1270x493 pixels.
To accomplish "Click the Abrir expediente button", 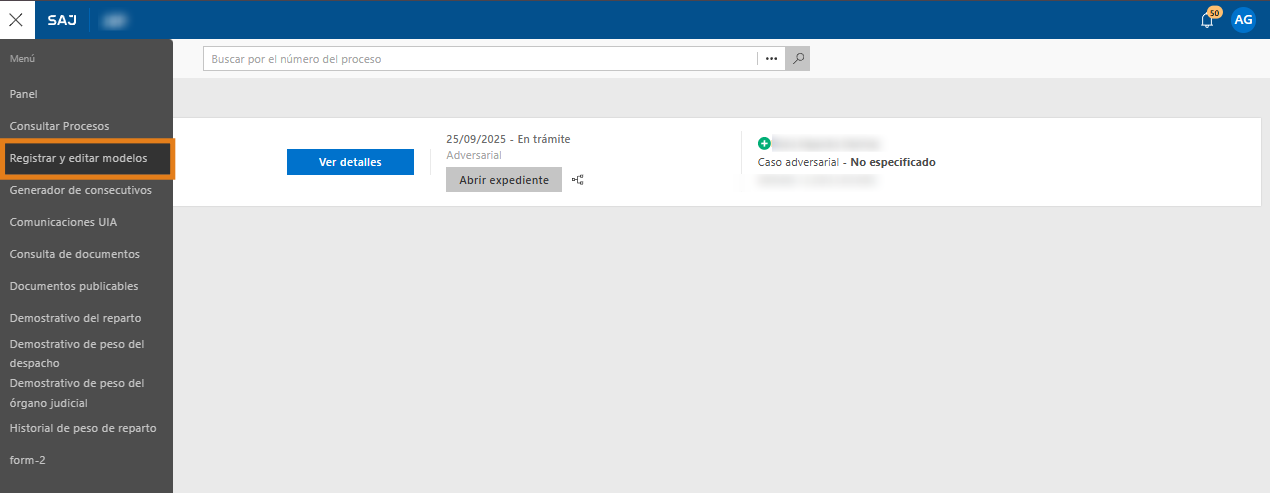I will (x=504, y=180).
